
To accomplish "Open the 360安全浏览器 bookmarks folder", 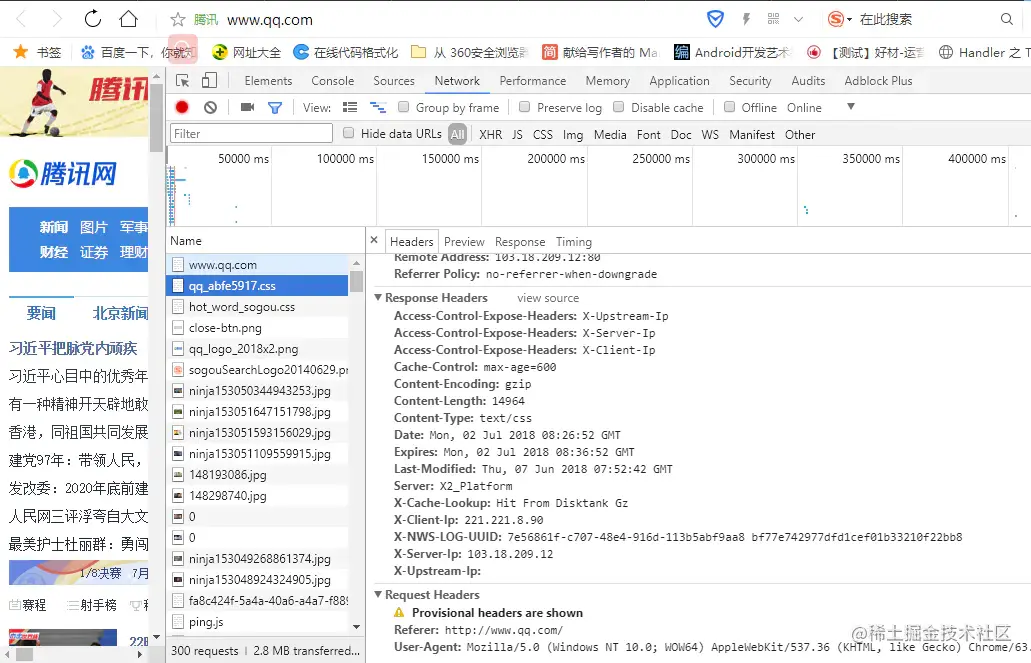I will 469,52.
